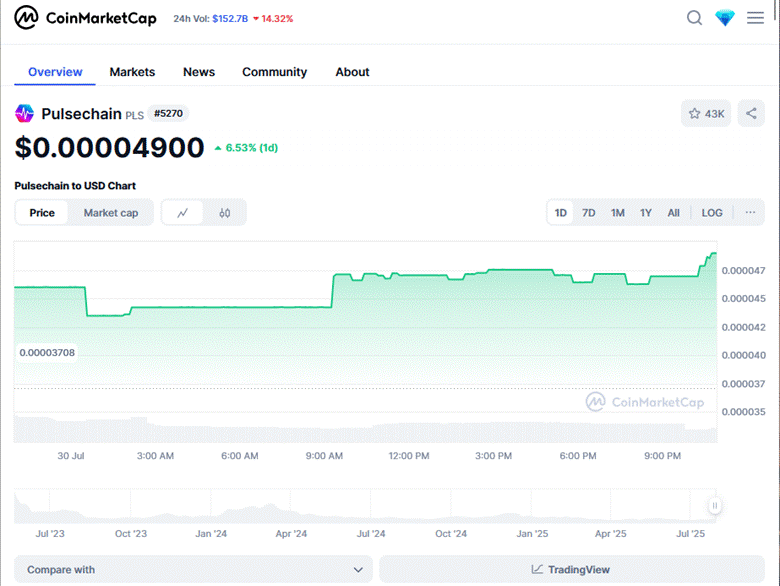Click the CoinMarketCap logo
The width and height of the screenshot is (780, 586).
(85, 18)
